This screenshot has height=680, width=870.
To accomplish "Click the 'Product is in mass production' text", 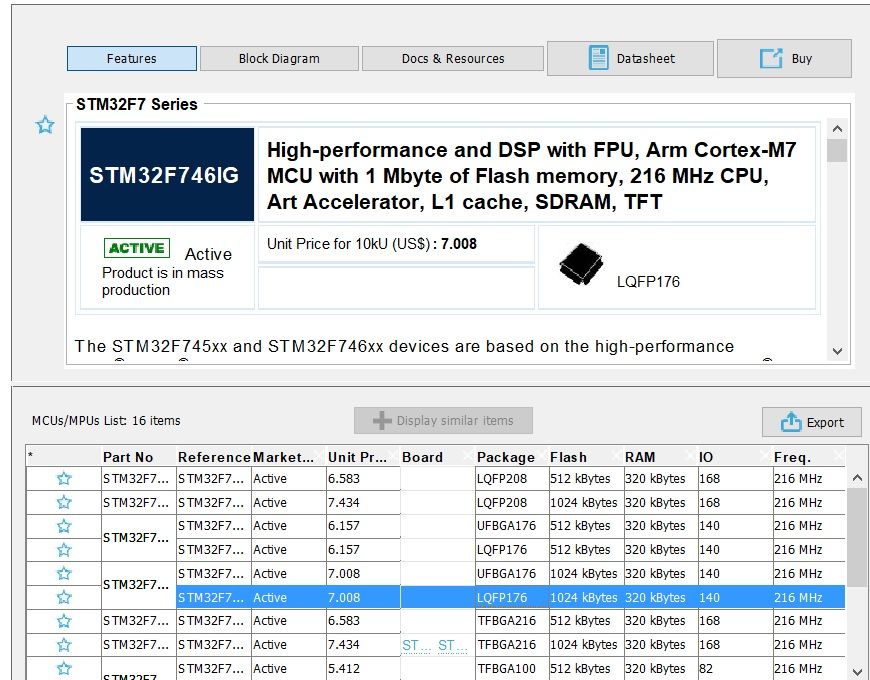I will [x=163, y=281].
